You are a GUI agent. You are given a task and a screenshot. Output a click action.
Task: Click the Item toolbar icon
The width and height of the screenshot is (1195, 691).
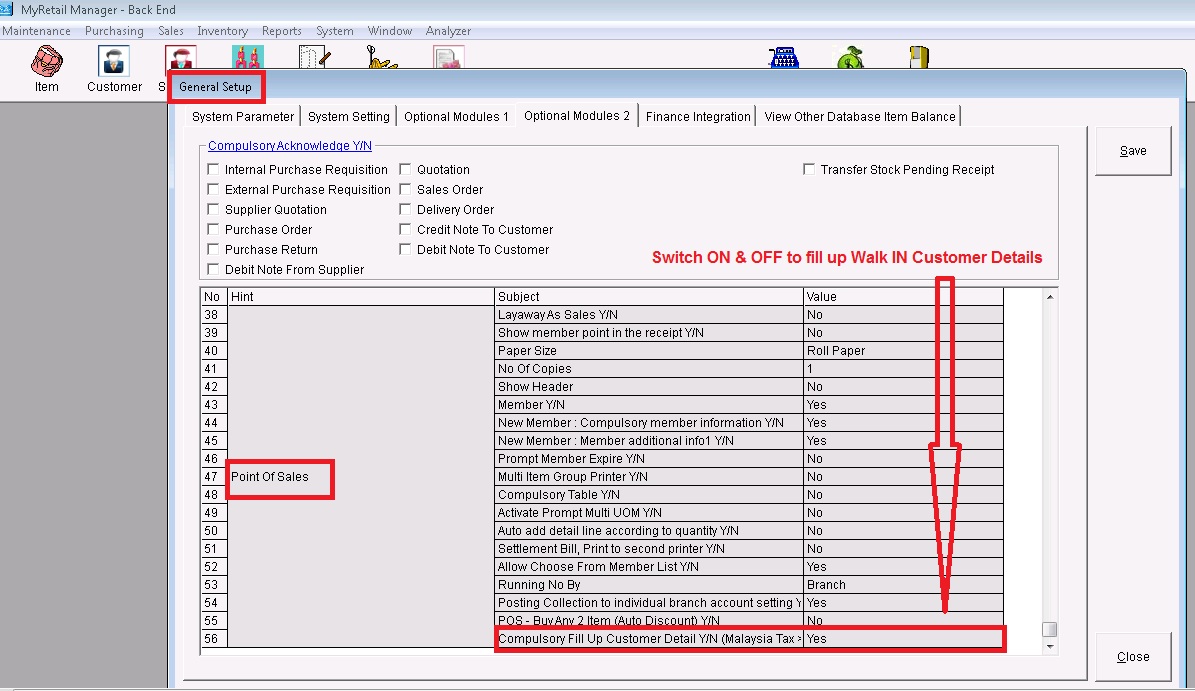click(x=46, y=63)
